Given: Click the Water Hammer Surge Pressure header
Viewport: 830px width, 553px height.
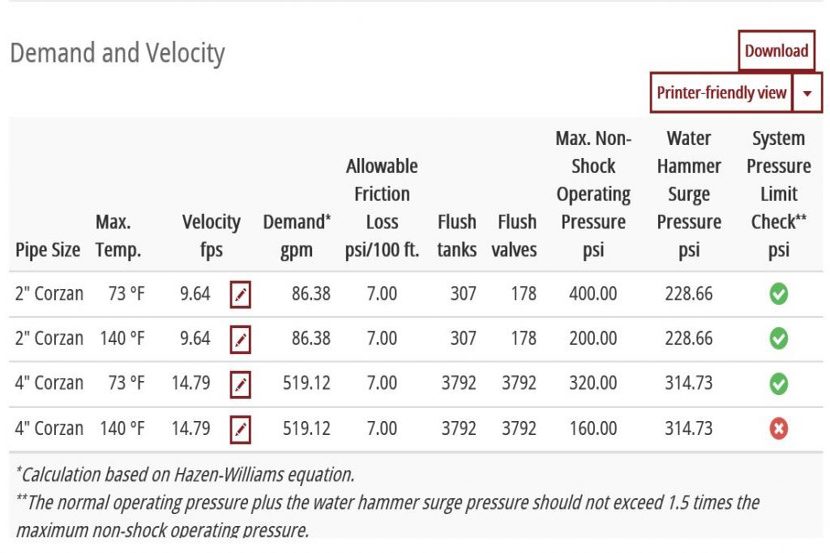Looking at the screenshot, I should 689,194.
